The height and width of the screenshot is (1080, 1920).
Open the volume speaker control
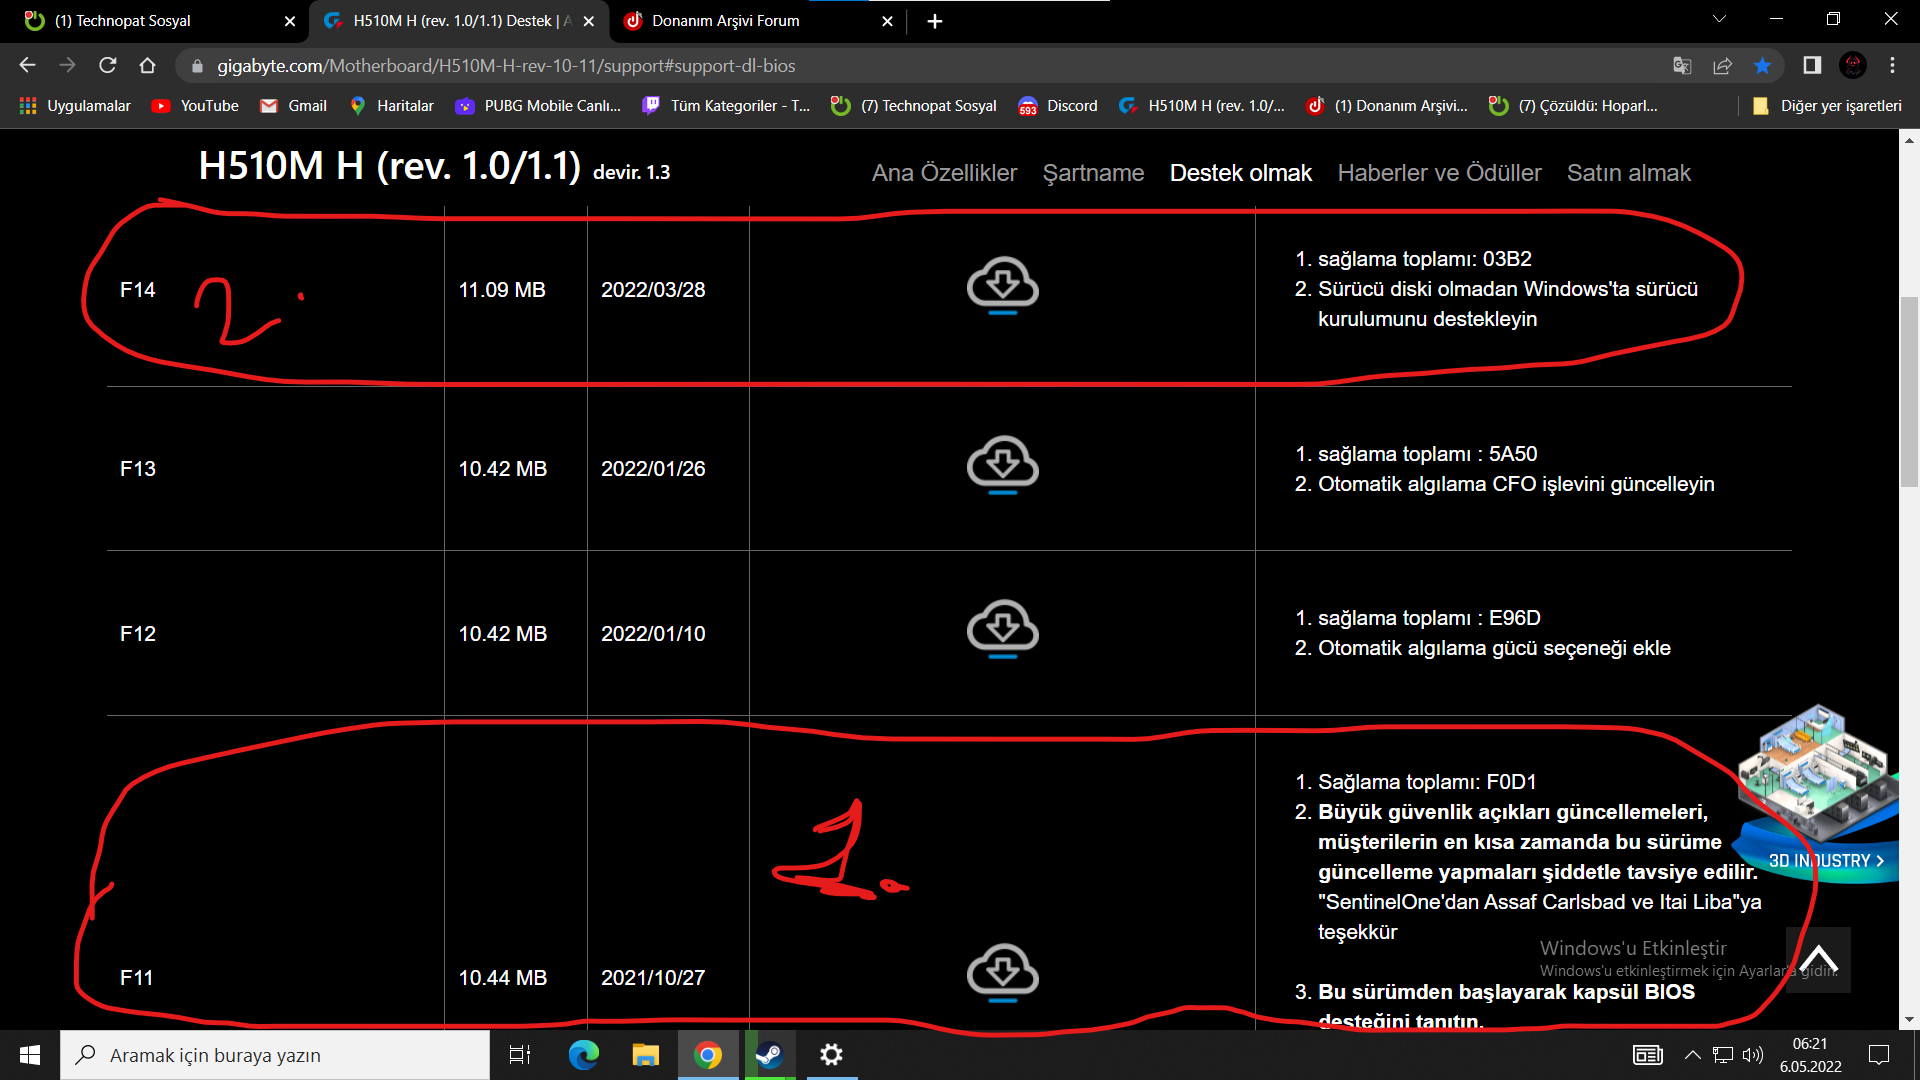(x=1752, y=1055)
